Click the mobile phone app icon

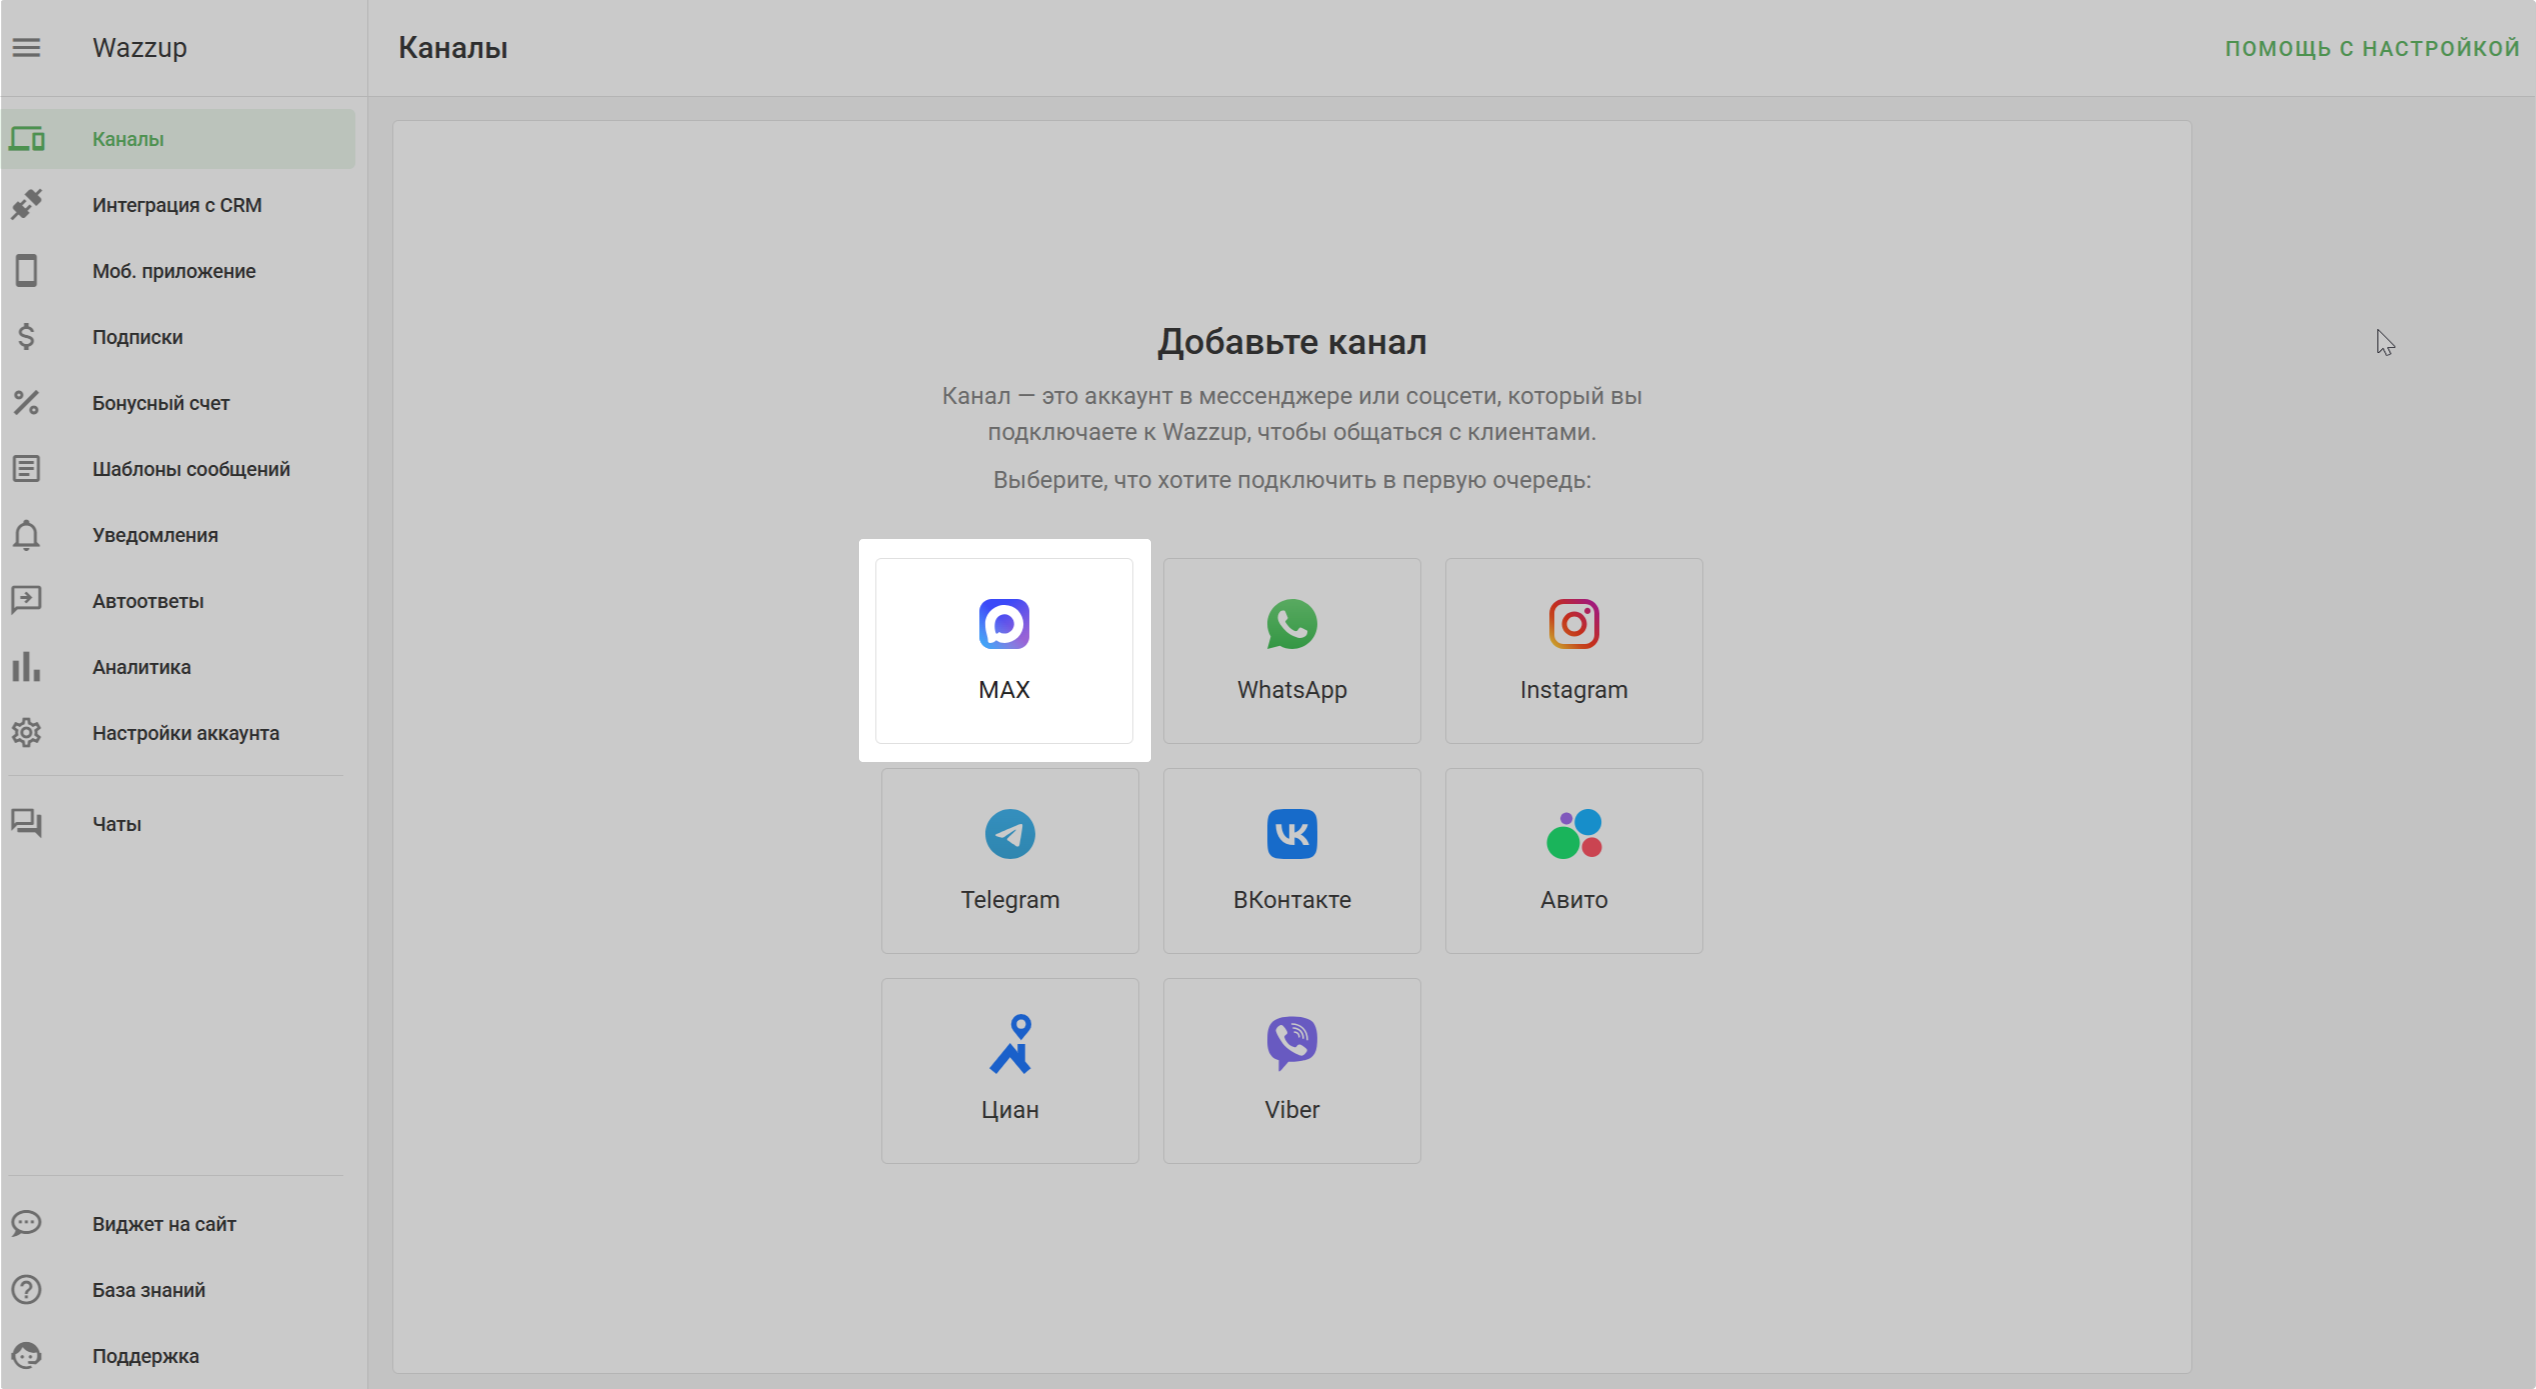point(27,271)
